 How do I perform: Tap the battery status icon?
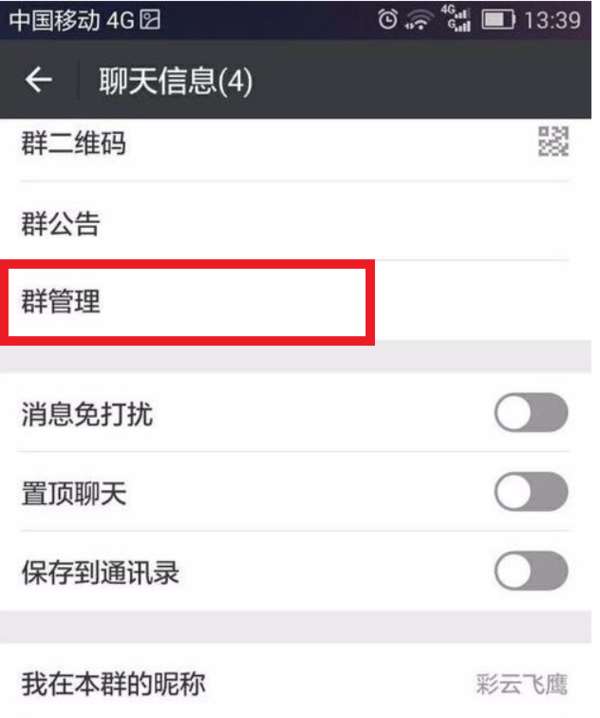point(498,20)
